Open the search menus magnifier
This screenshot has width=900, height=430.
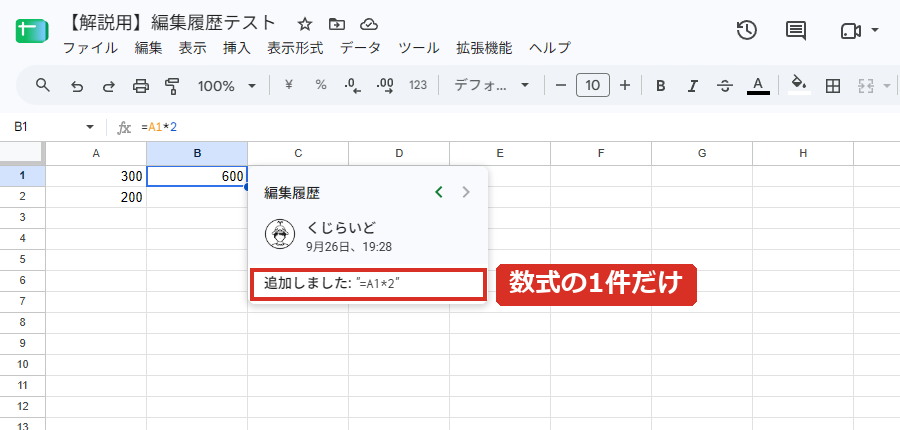coord(42,86)
